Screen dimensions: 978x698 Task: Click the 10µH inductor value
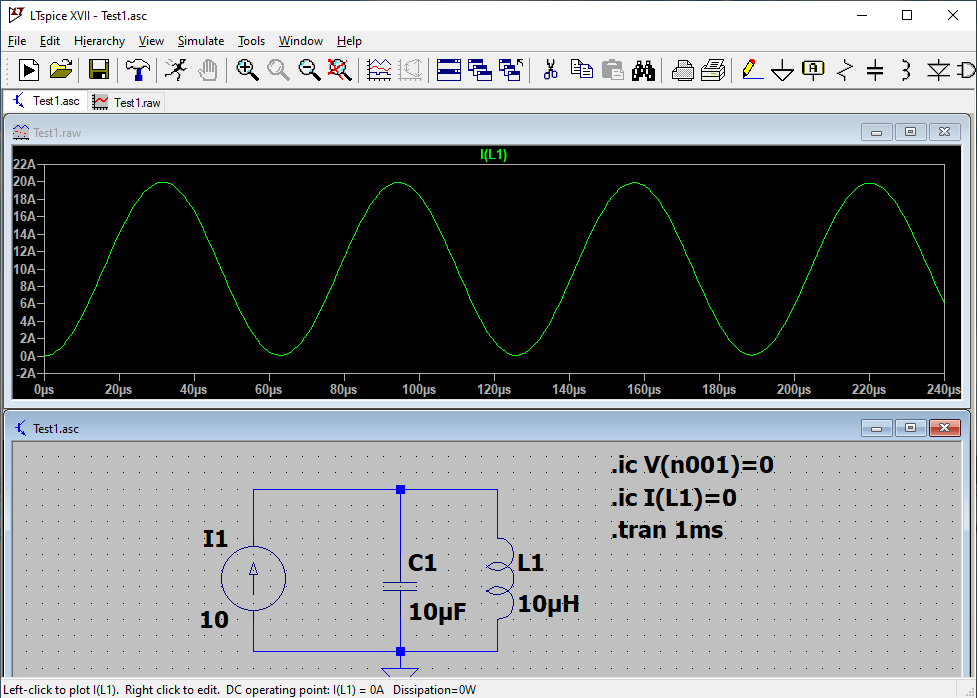tap(549, 604)
